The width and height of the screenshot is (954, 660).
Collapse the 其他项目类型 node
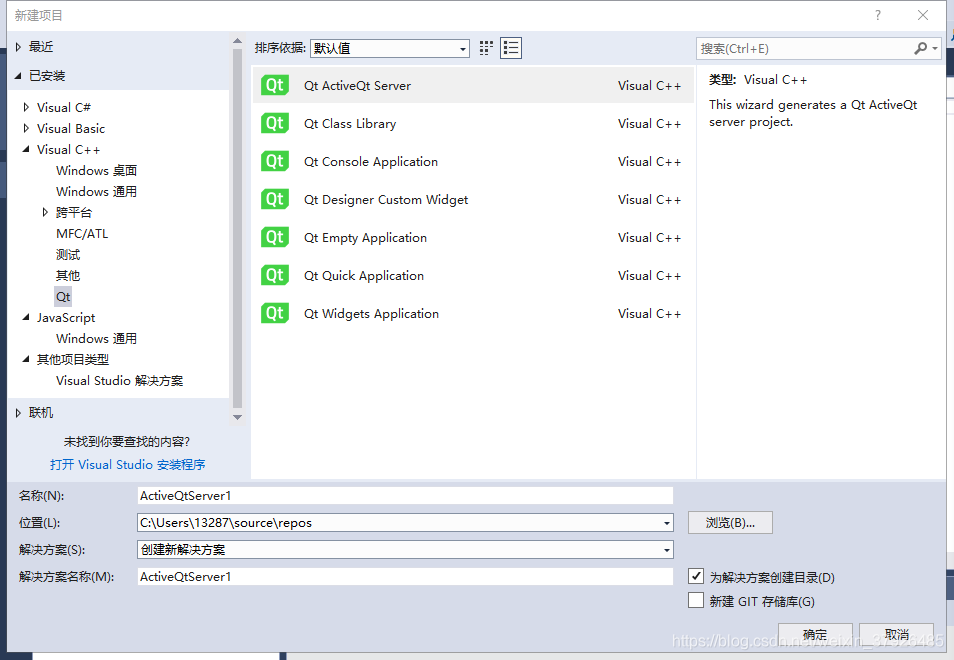[x=26, y=359]
